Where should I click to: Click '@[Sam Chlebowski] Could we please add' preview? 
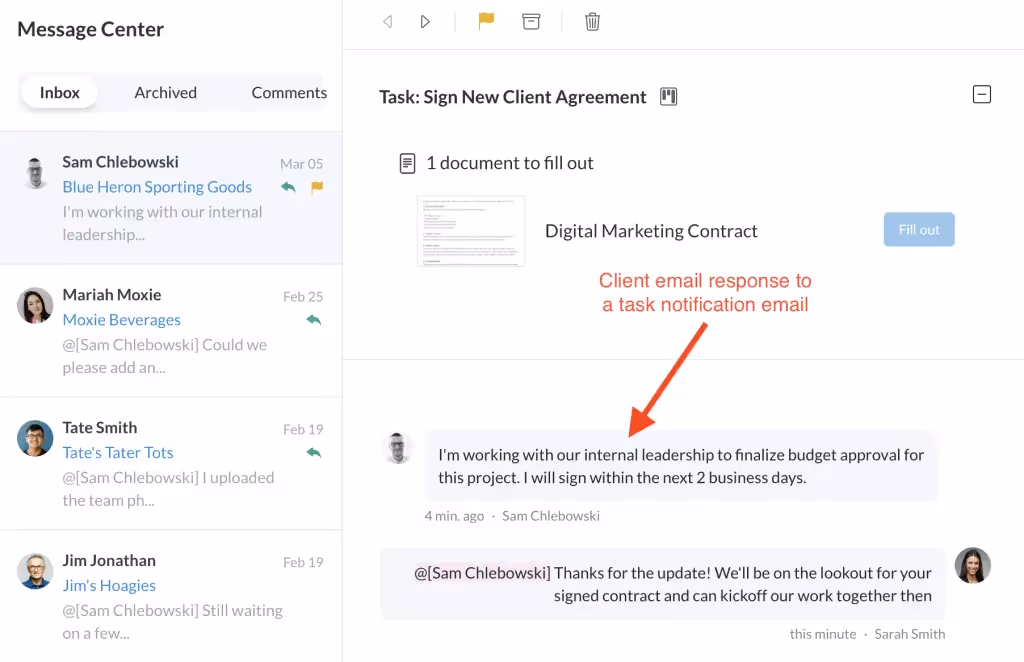point(165,356)
